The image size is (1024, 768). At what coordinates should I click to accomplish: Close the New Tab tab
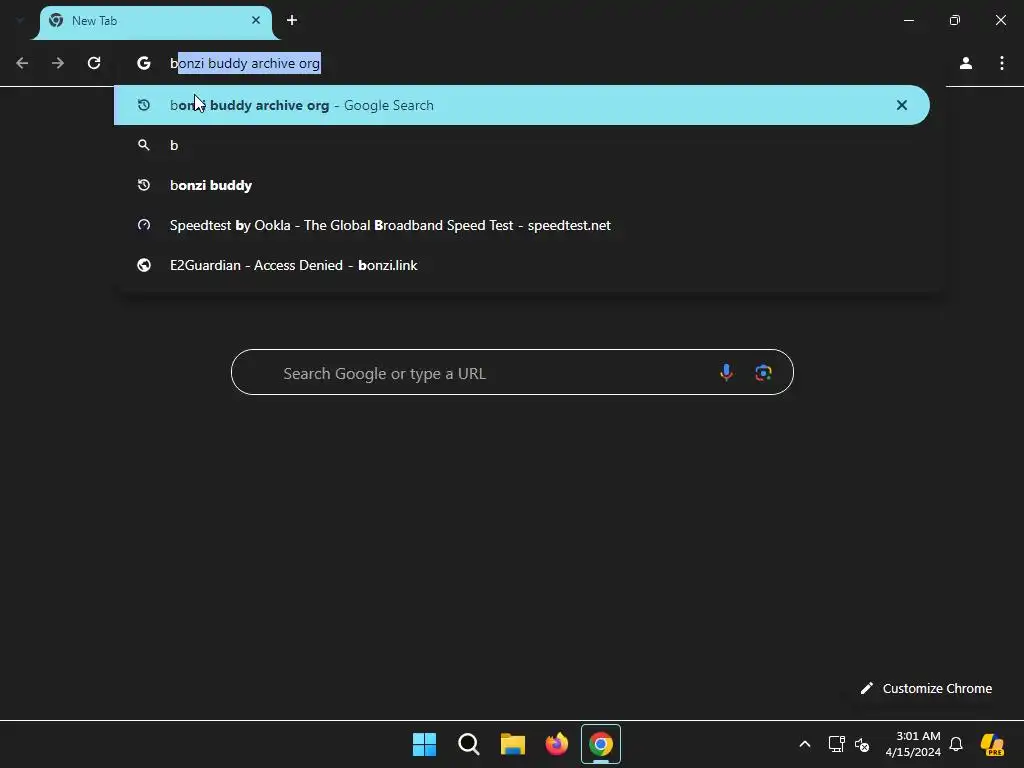[x=256, y=20]
